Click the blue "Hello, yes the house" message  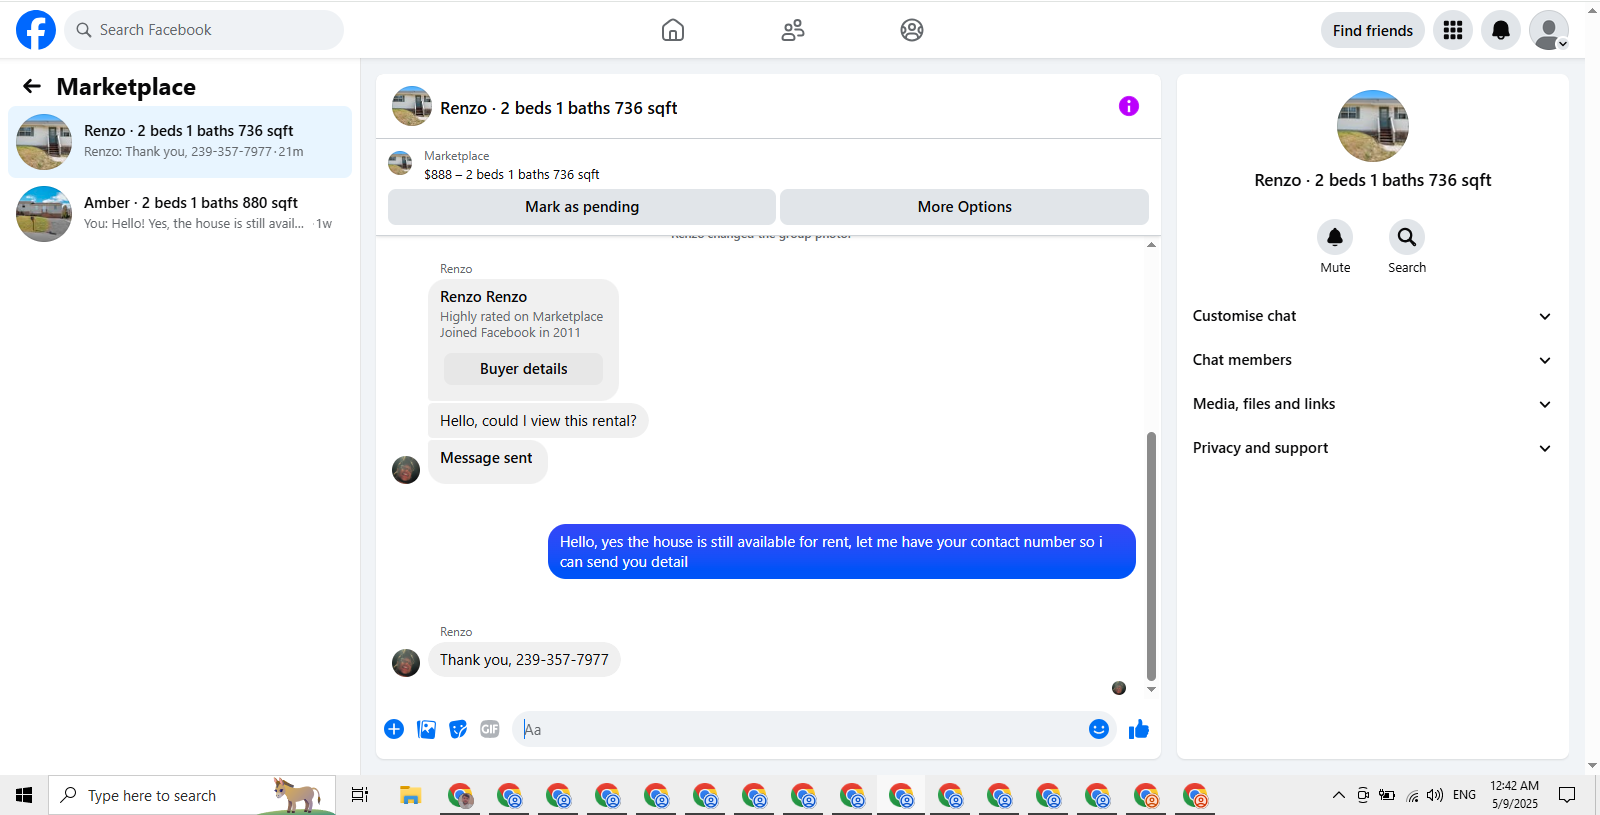coord(842,552)
